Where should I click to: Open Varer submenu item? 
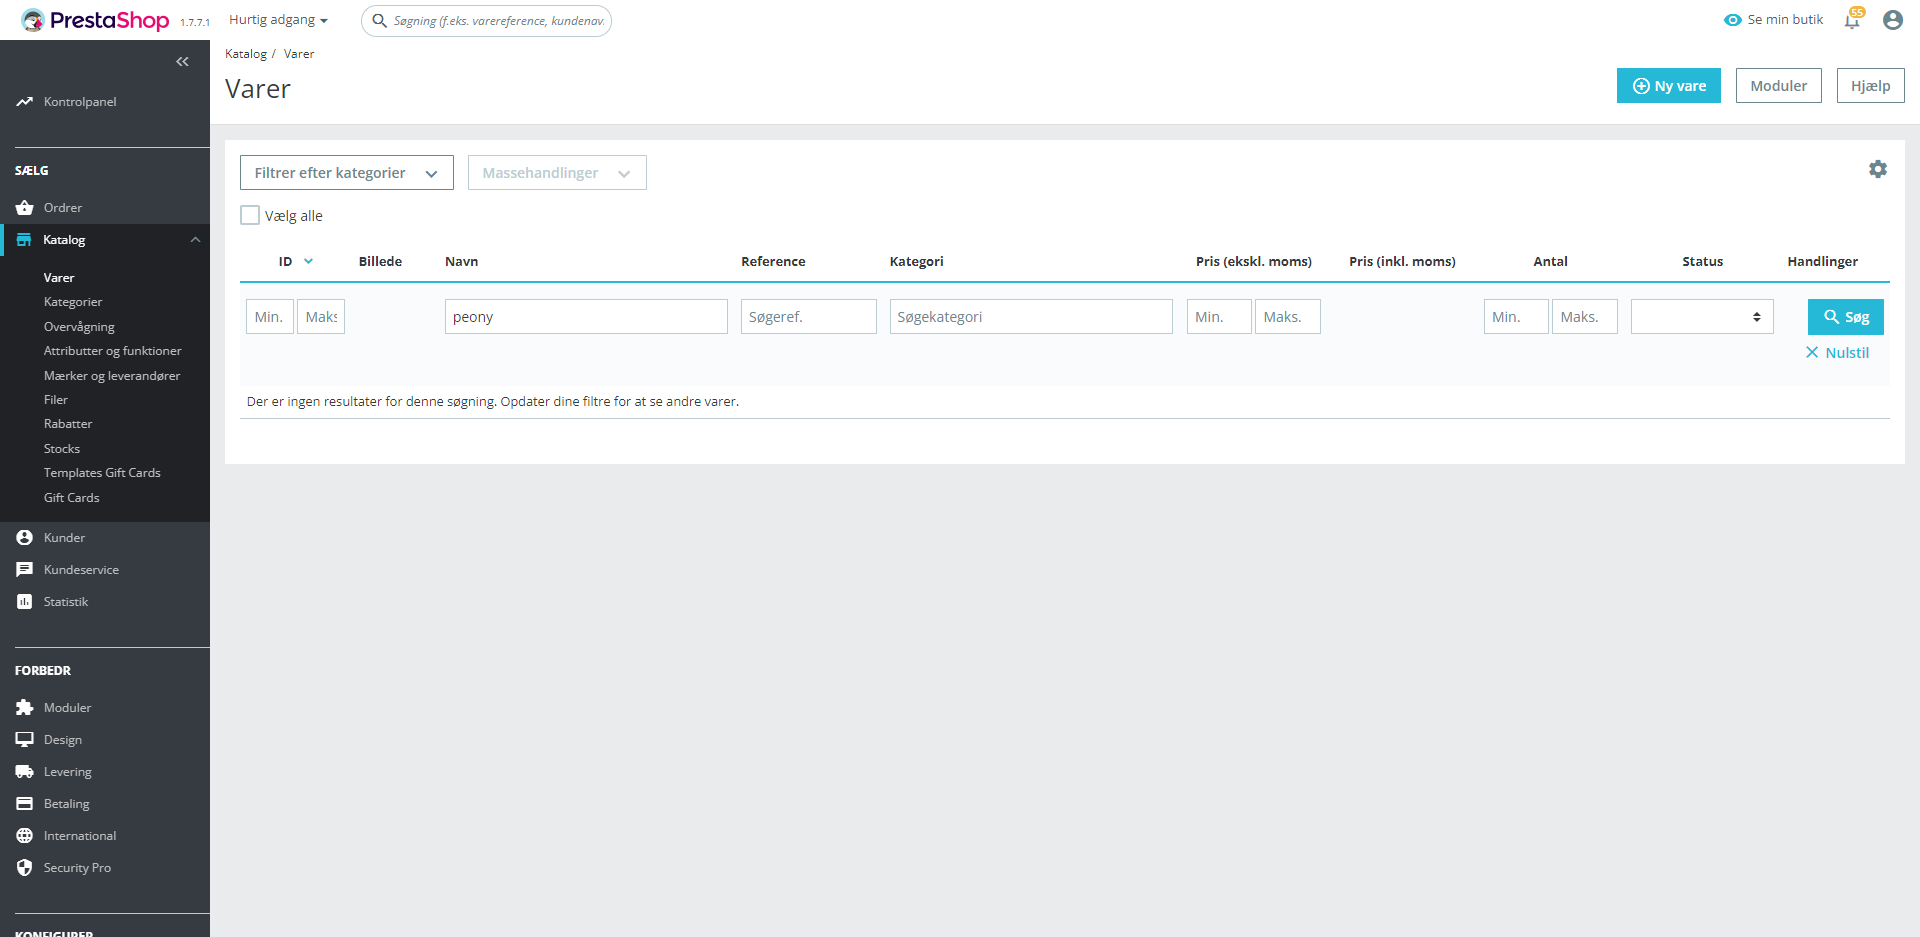[x=59, y=278]
